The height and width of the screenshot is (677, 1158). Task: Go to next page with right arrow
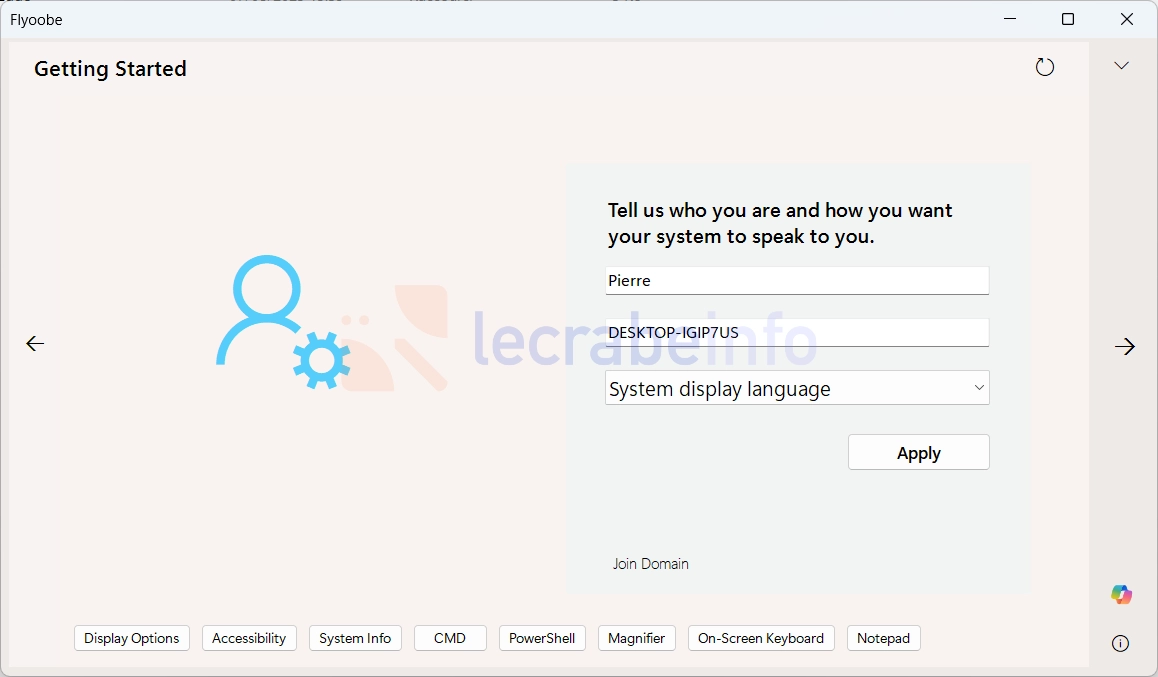[1125, 346]
